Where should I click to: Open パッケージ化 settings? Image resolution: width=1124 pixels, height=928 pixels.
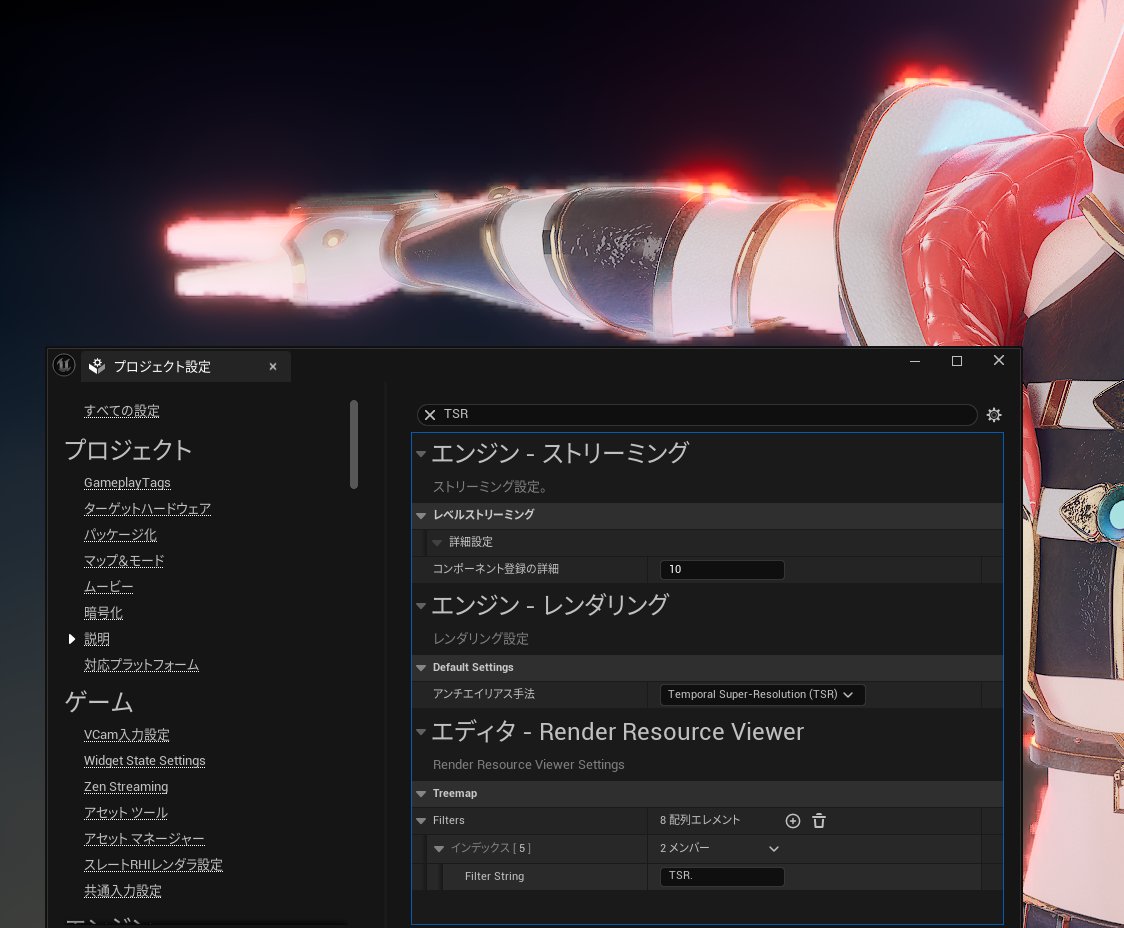click(120, 535)
